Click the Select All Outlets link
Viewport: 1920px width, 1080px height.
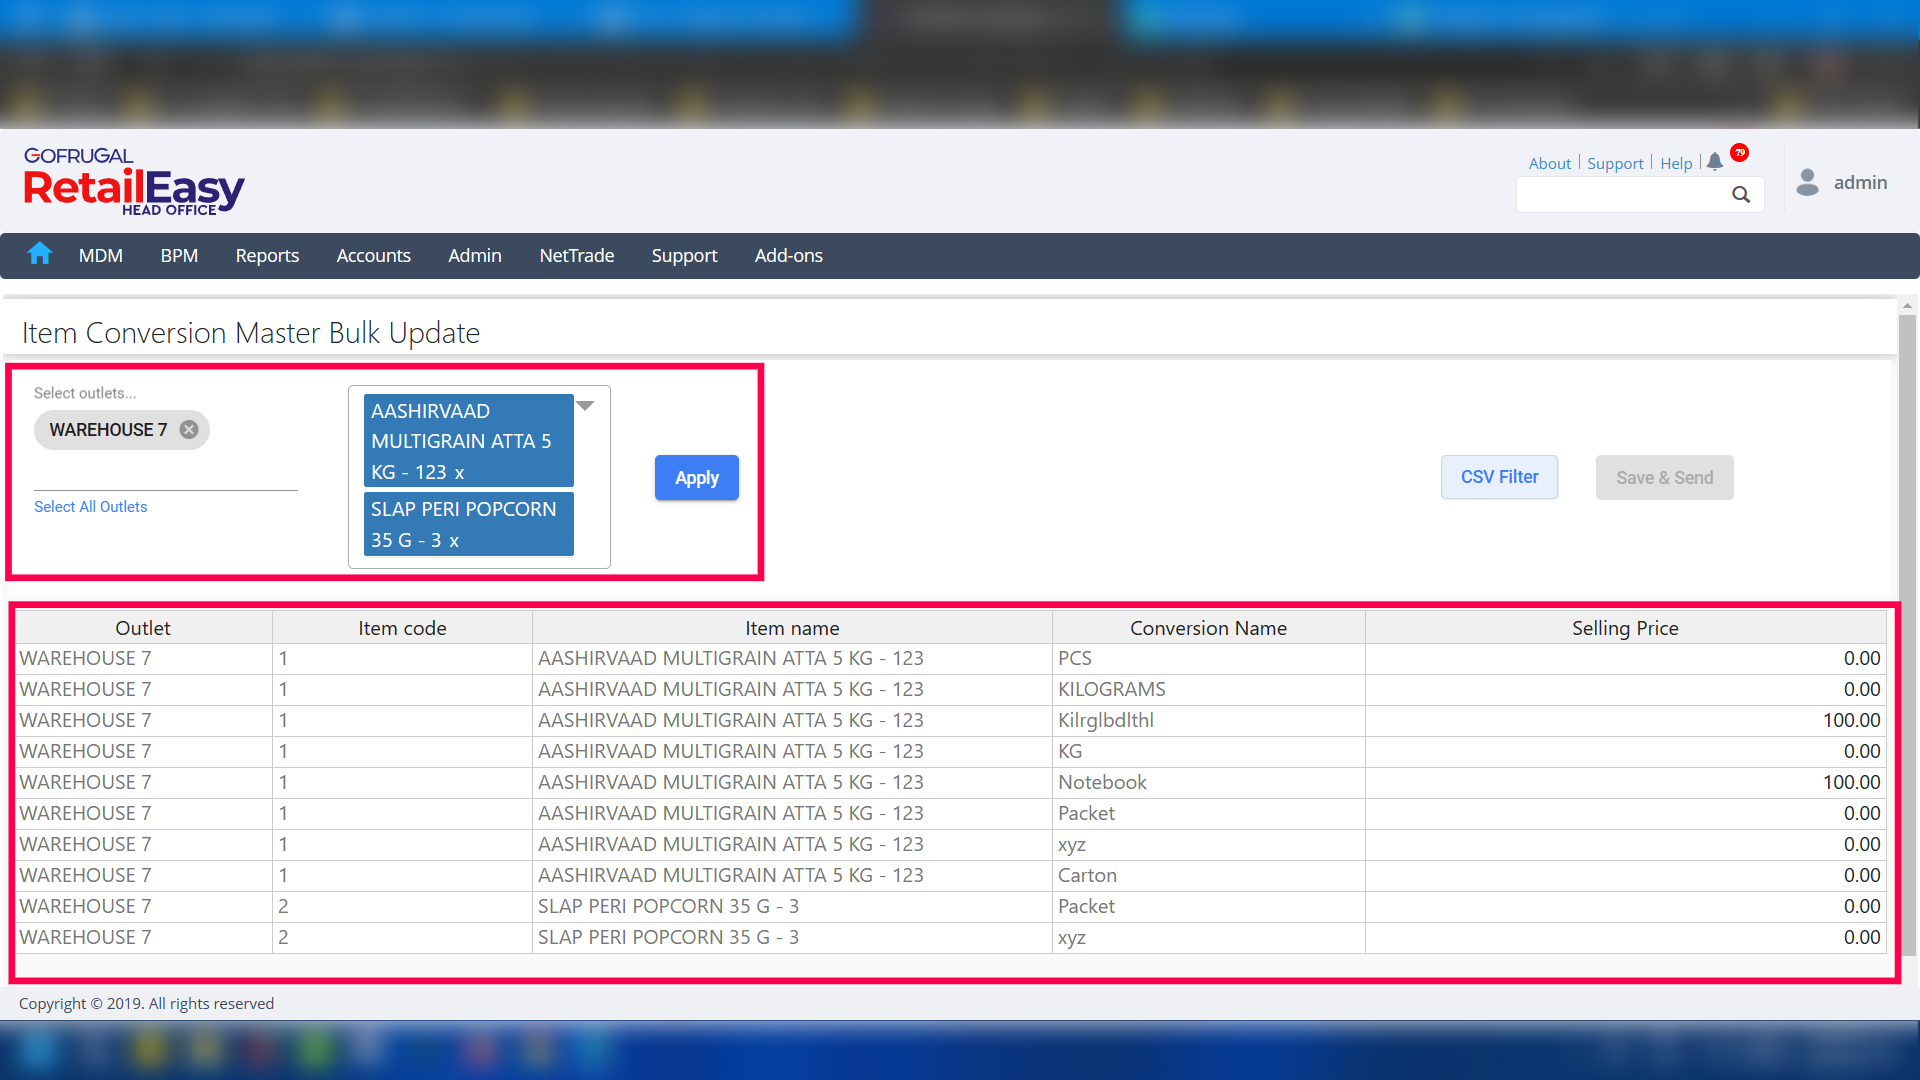click(x=91, y=507)
